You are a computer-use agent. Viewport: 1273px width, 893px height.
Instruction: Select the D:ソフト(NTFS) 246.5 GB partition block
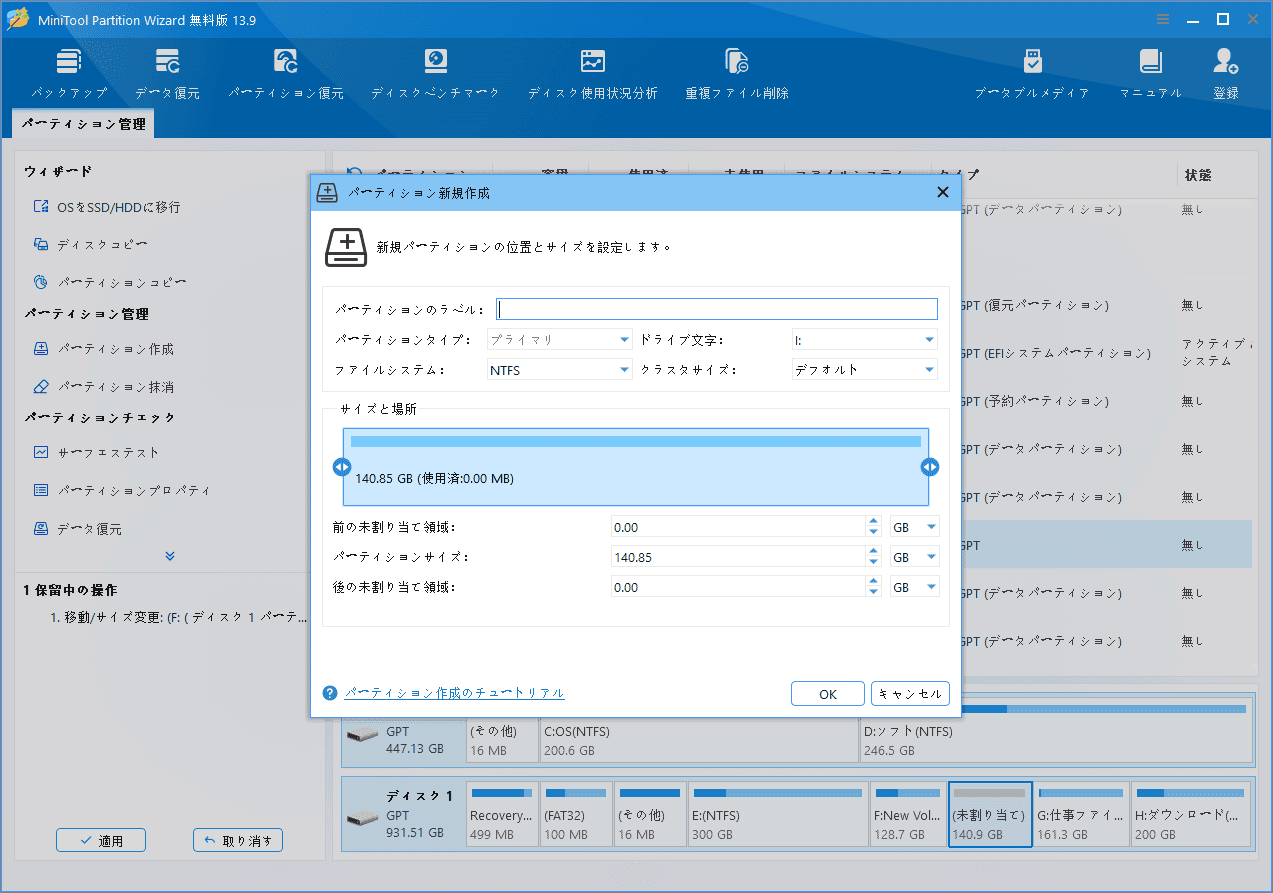click(1055, 731)
